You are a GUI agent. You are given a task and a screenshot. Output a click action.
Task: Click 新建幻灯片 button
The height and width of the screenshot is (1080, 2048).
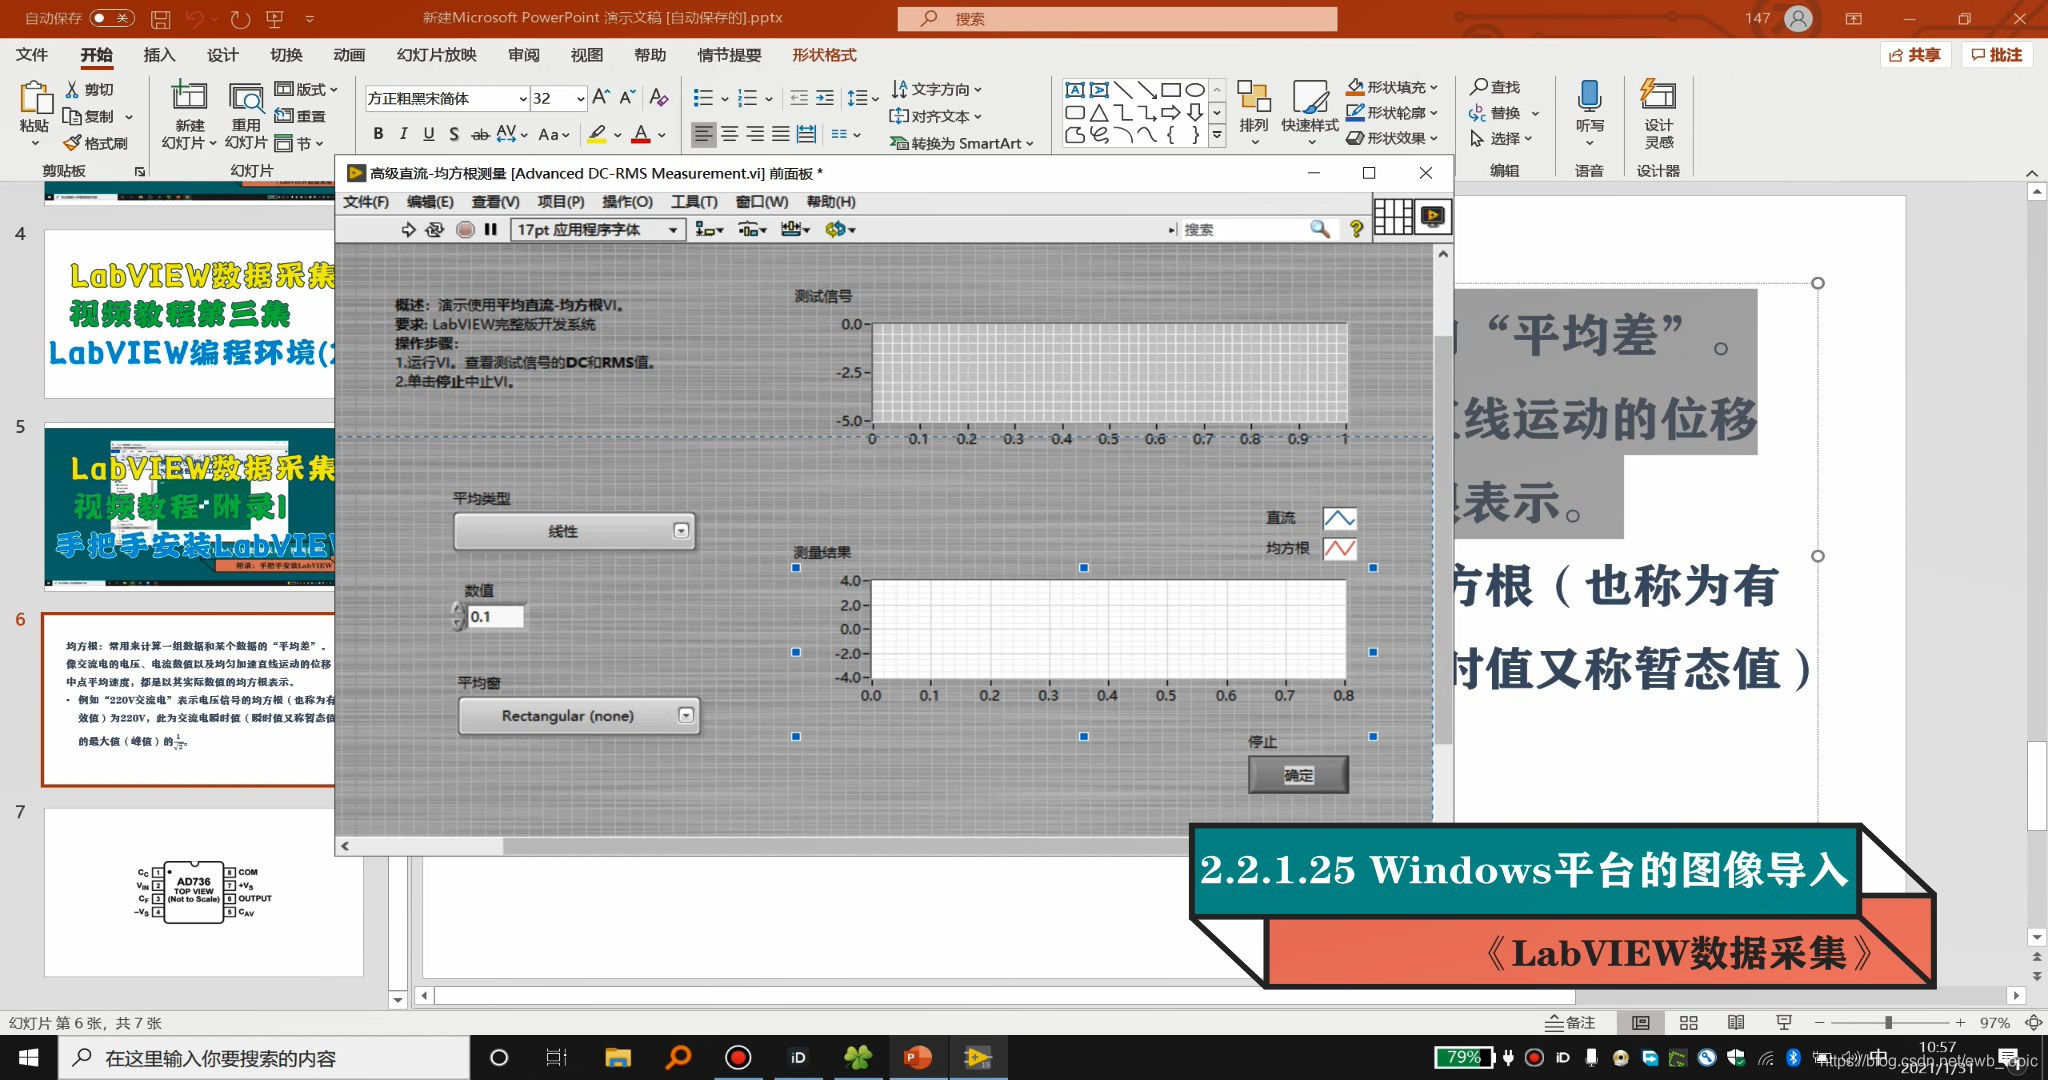pos(189,115)
